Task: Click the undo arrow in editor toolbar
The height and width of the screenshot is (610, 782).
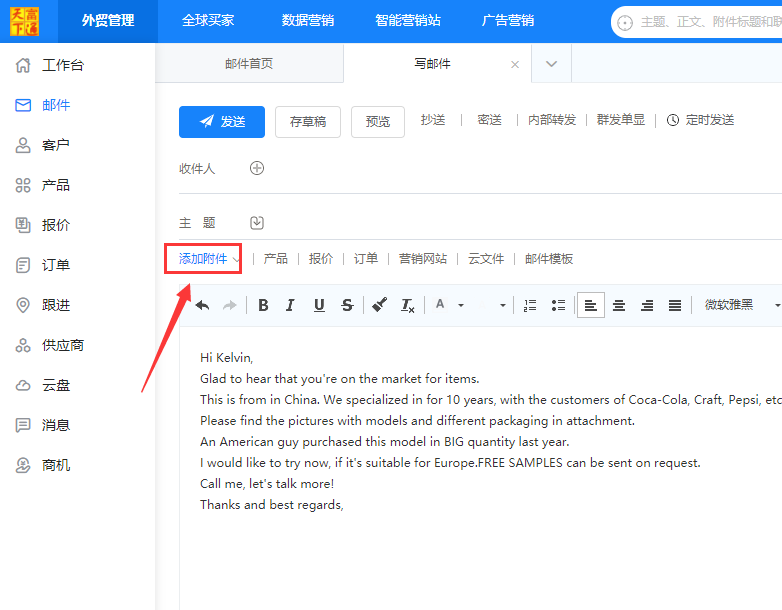Action: pyautogui.click(x=202, y=305)
